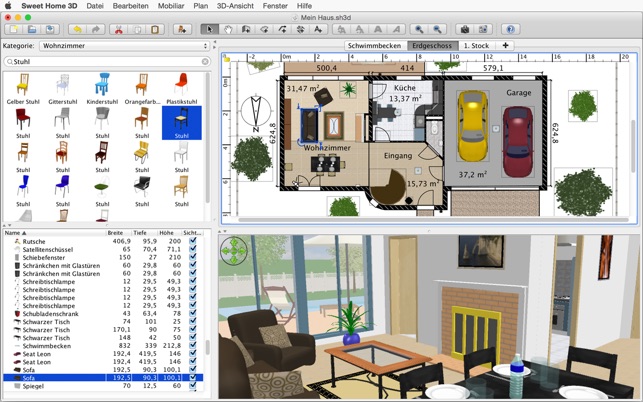Open the Bearbeiten menu
The image size is (643, 402).
coord(130,6)
